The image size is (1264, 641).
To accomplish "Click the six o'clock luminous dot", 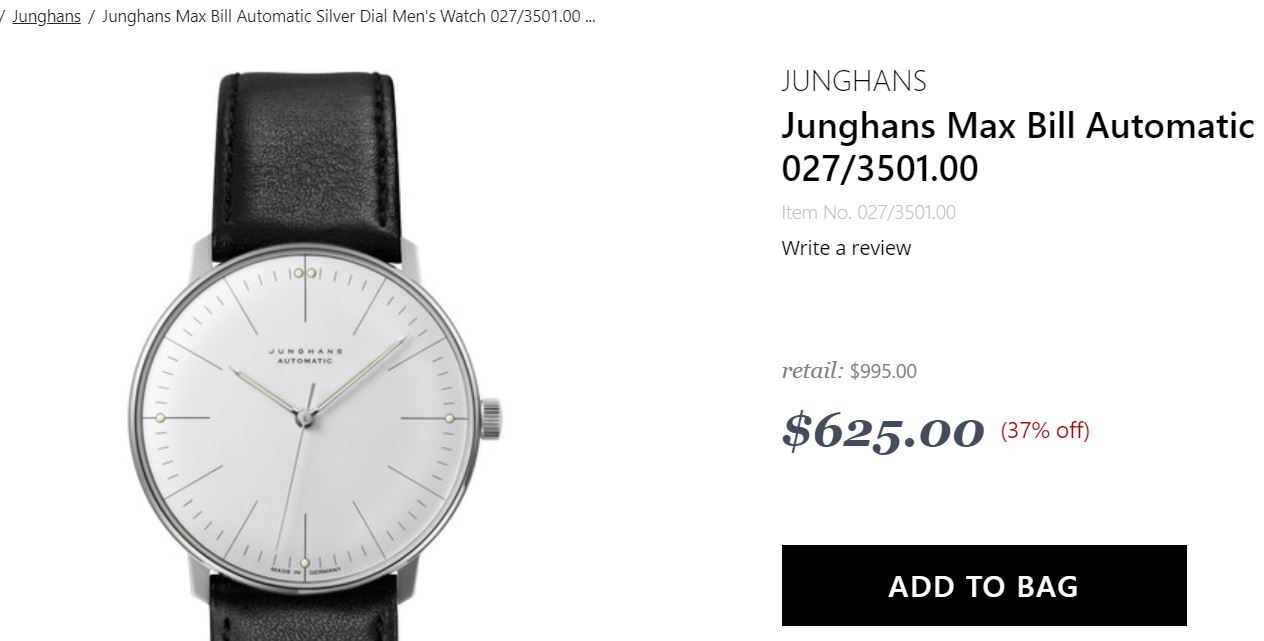I will [303, 560].
